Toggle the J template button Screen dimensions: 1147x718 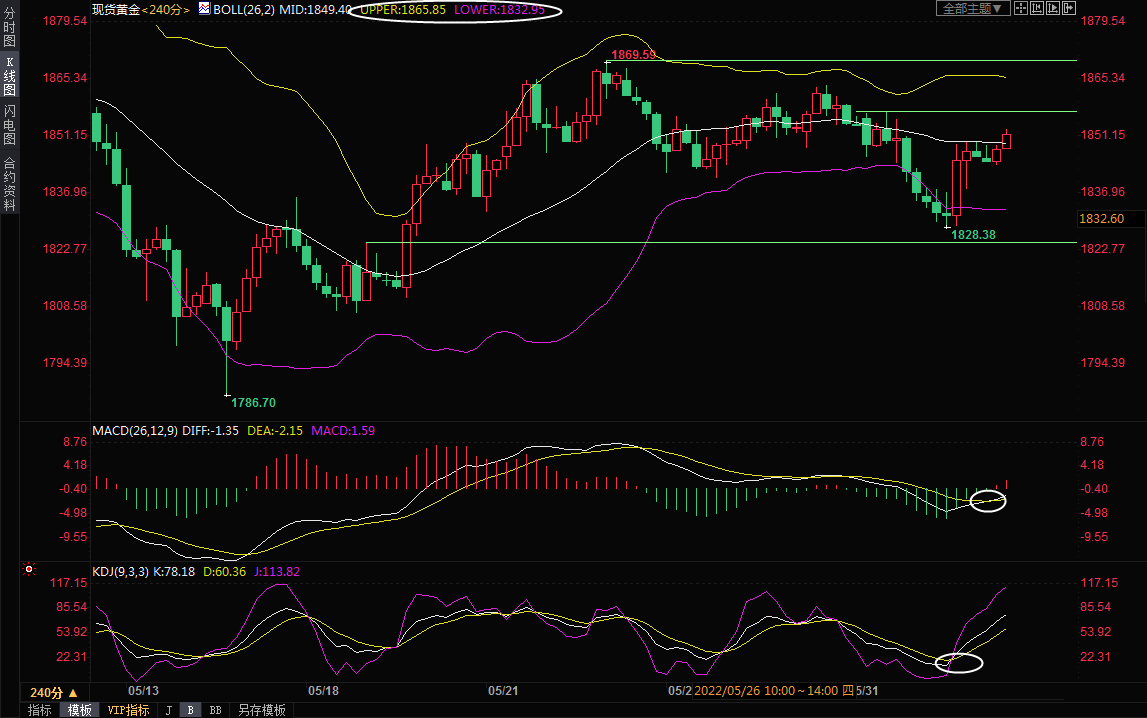(x=168, y=710)
